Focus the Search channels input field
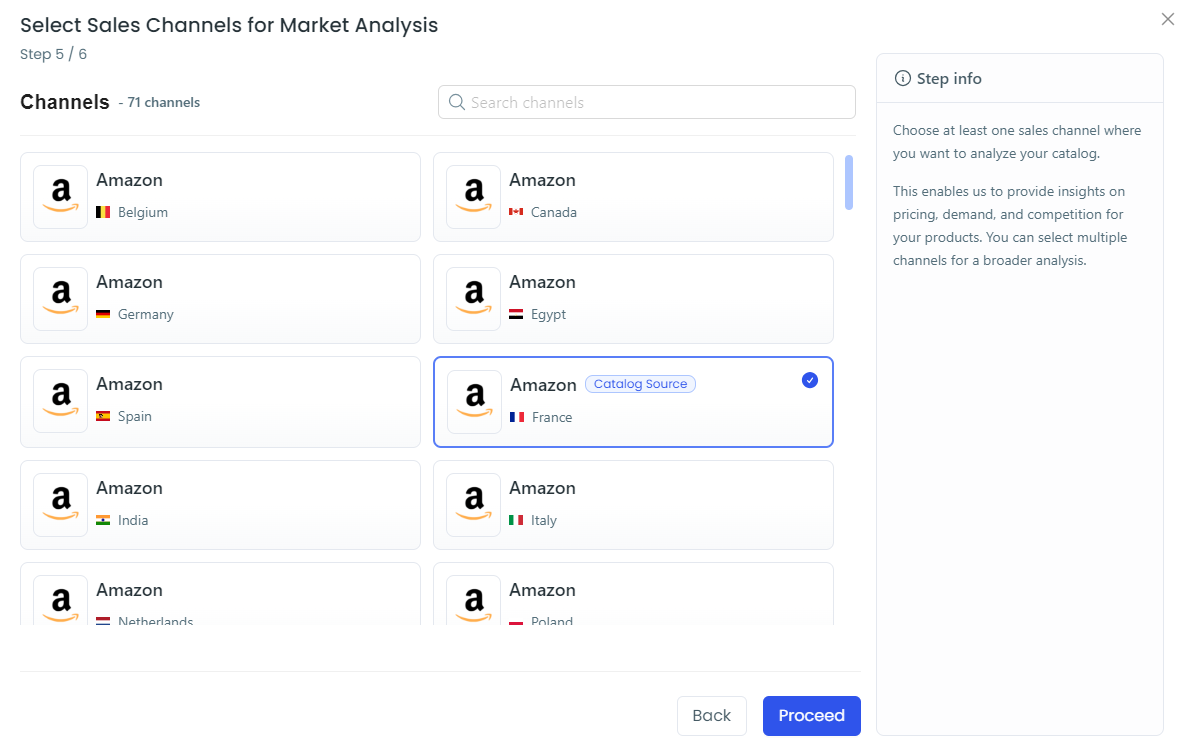This screenshot has height=742, width=1187. pyautogui.click(x=646, y=102)
